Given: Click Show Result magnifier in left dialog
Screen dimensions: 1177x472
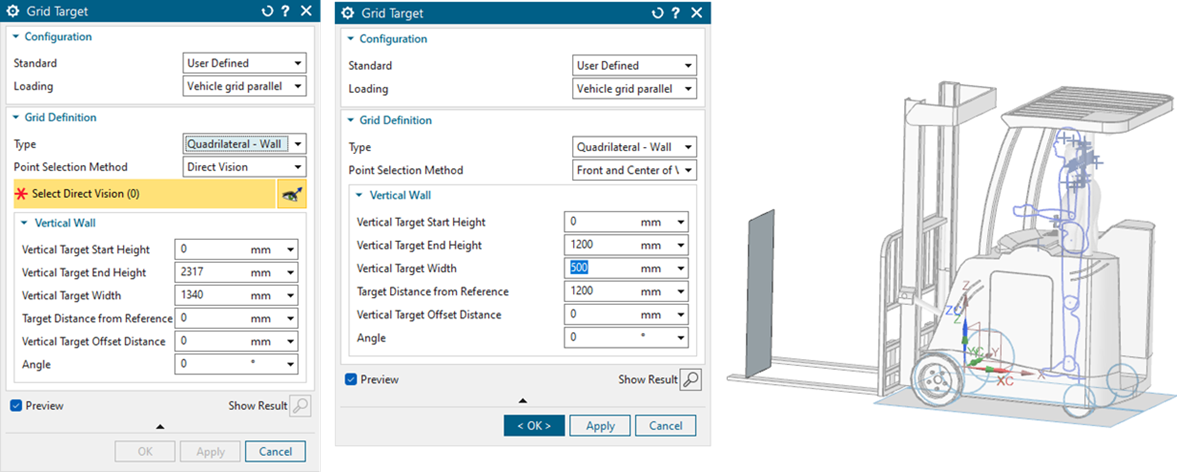Looking at the screenshot, I should click(x=299, y=405).
